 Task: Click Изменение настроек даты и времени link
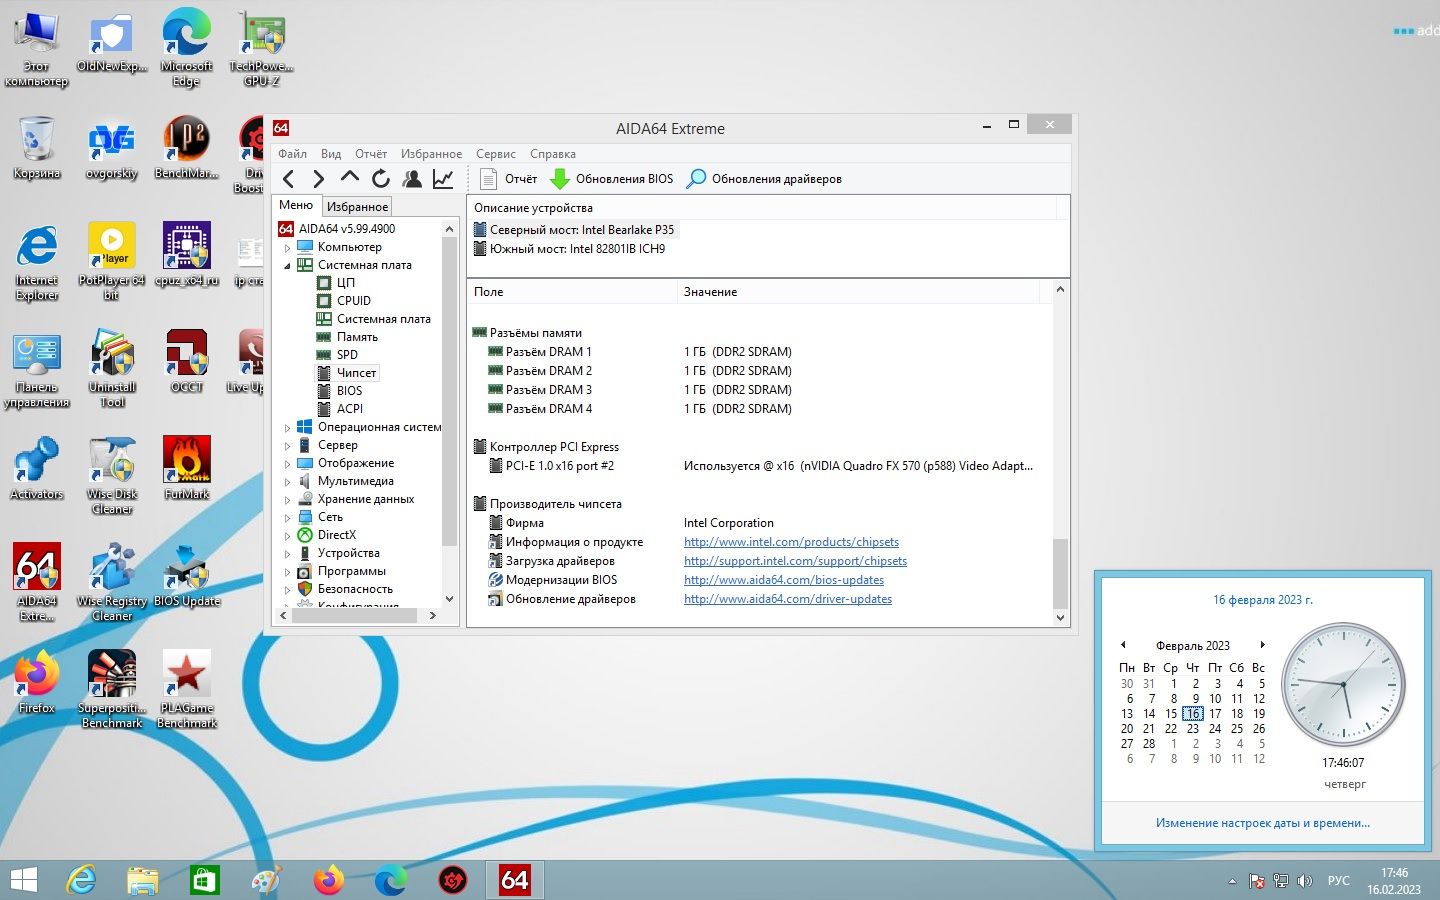pos(1262,823)
